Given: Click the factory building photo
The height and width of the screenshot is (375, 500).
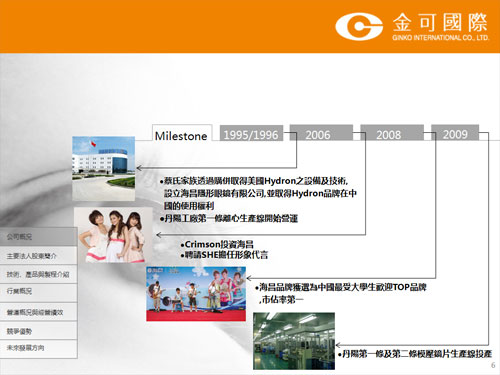Looking at the screenshot, I should (104, 168).
